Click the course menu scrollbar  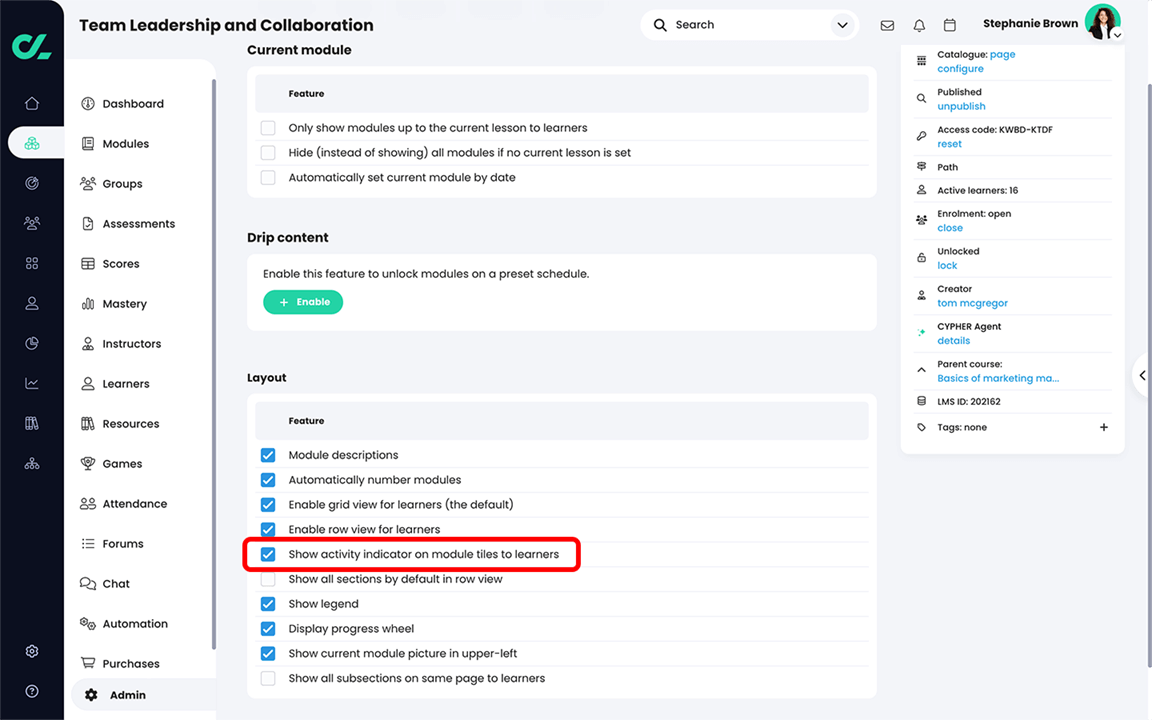pos(214,364)
